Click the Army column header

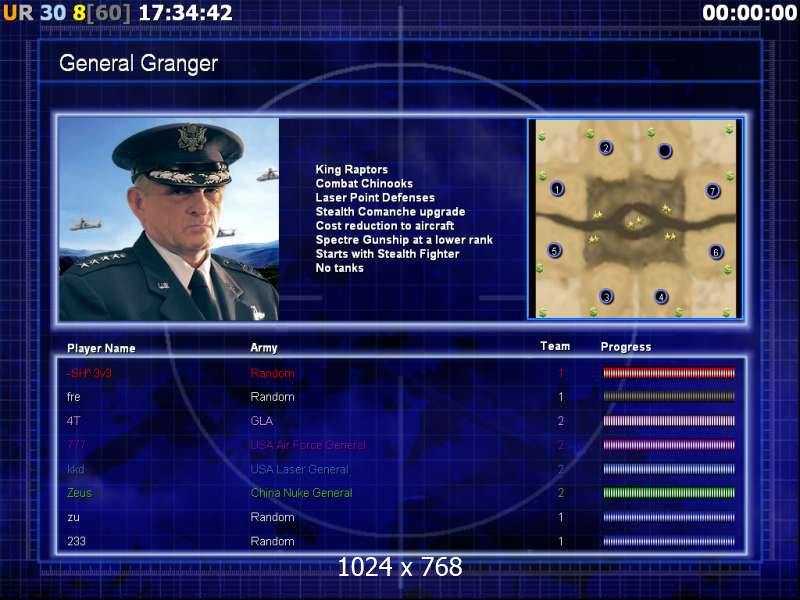pyautogui.click(x=264, y=348)
